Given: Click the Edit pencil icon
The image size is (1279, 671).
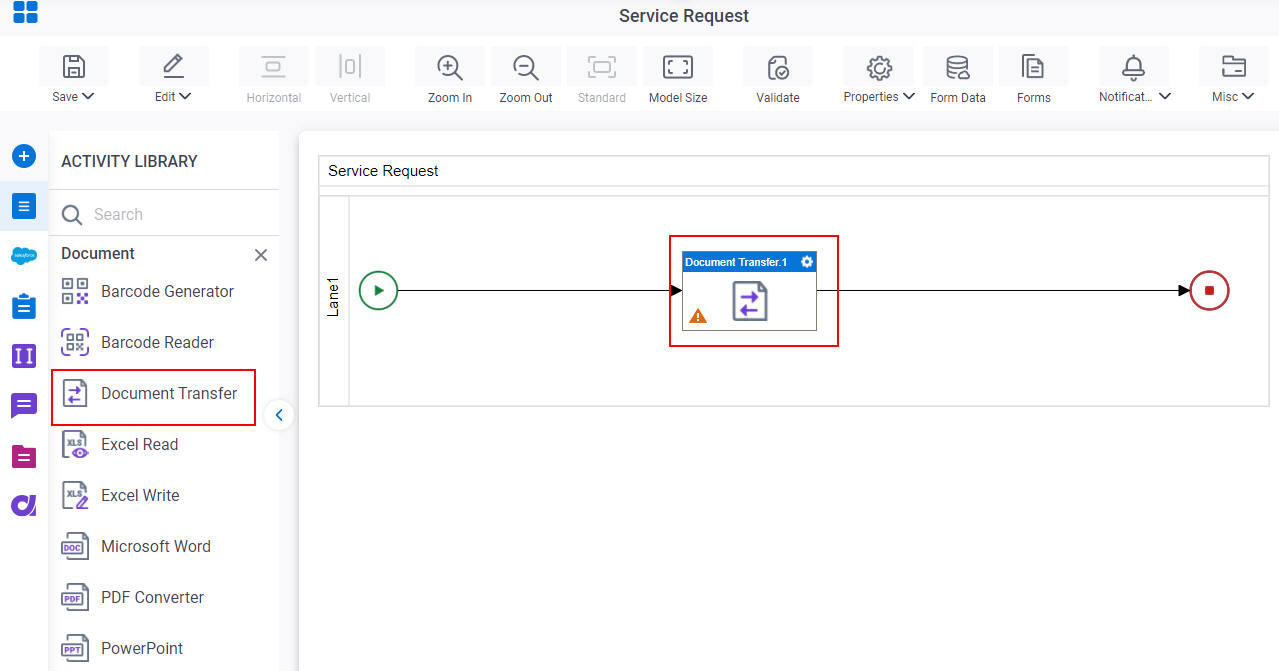Looking at the screenshot, I should (x=173, y=66).
